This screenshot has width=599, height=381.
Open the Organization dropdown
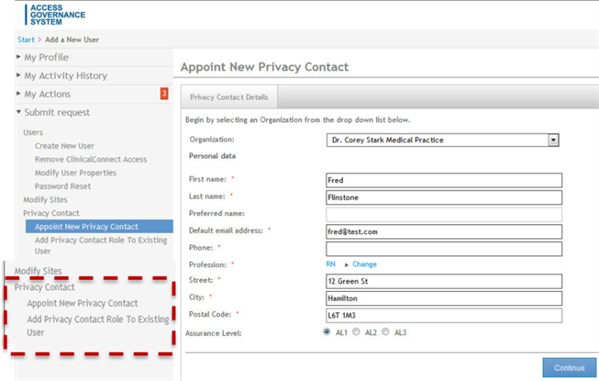click(443, 140)
